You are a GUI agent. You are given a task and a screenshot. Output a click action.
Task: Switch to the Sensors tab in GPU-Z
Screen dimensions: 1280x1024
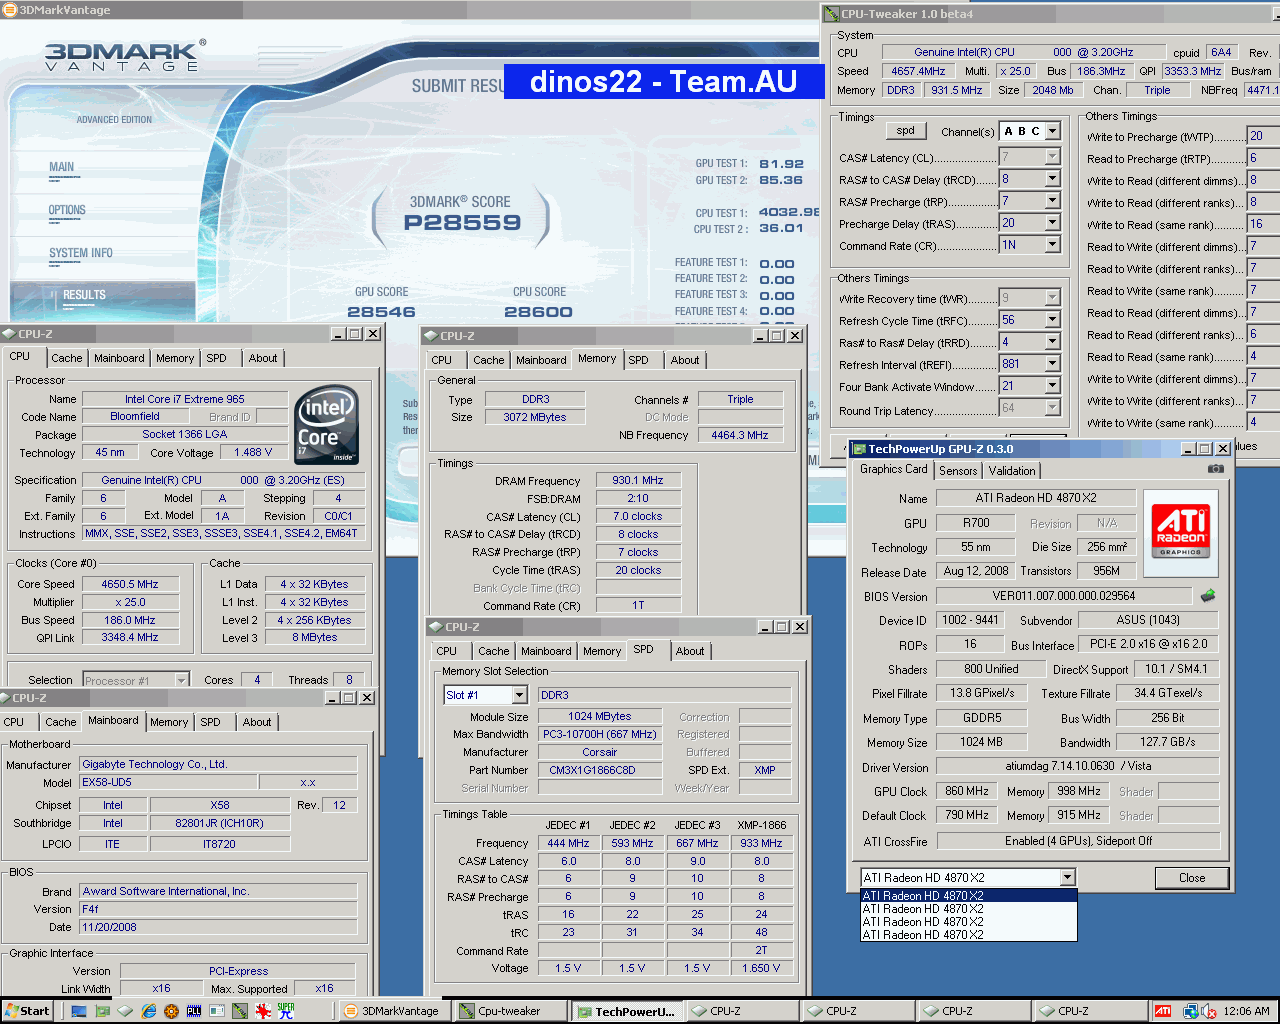click(958, 471)
